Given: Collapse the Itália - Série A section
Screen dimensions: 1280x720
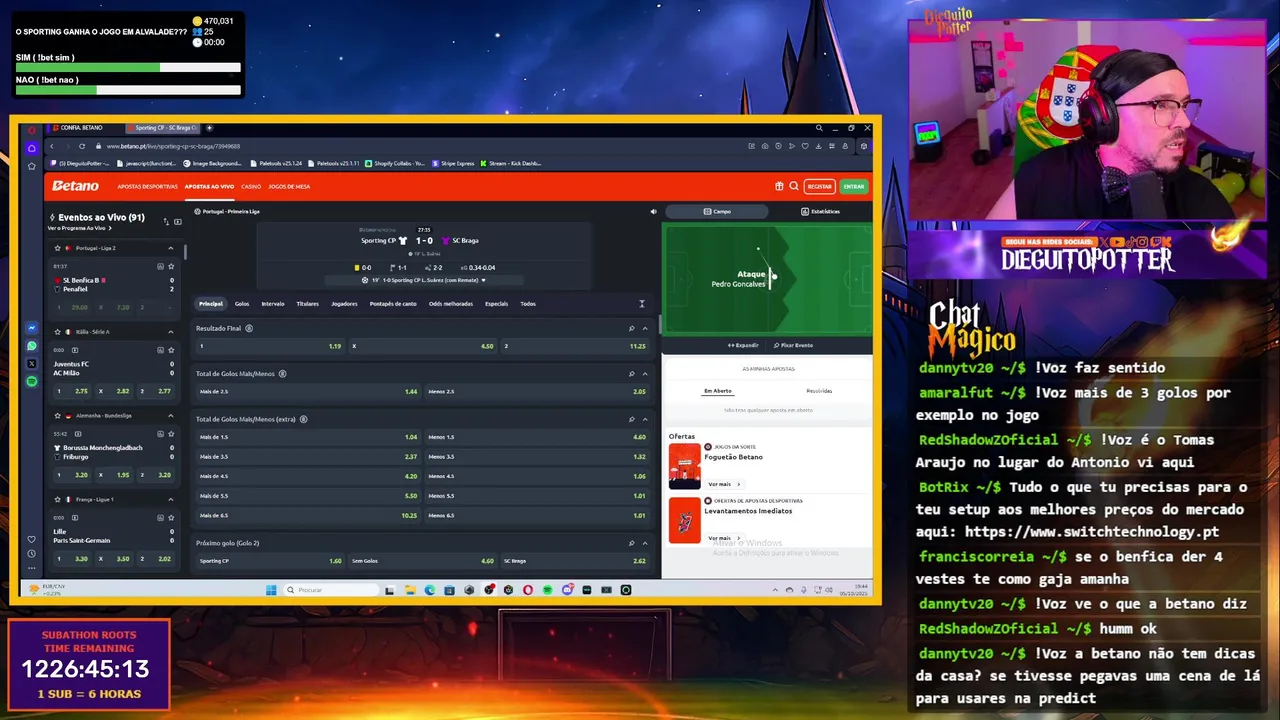Looking at the screenshot, I should (170, 332).
